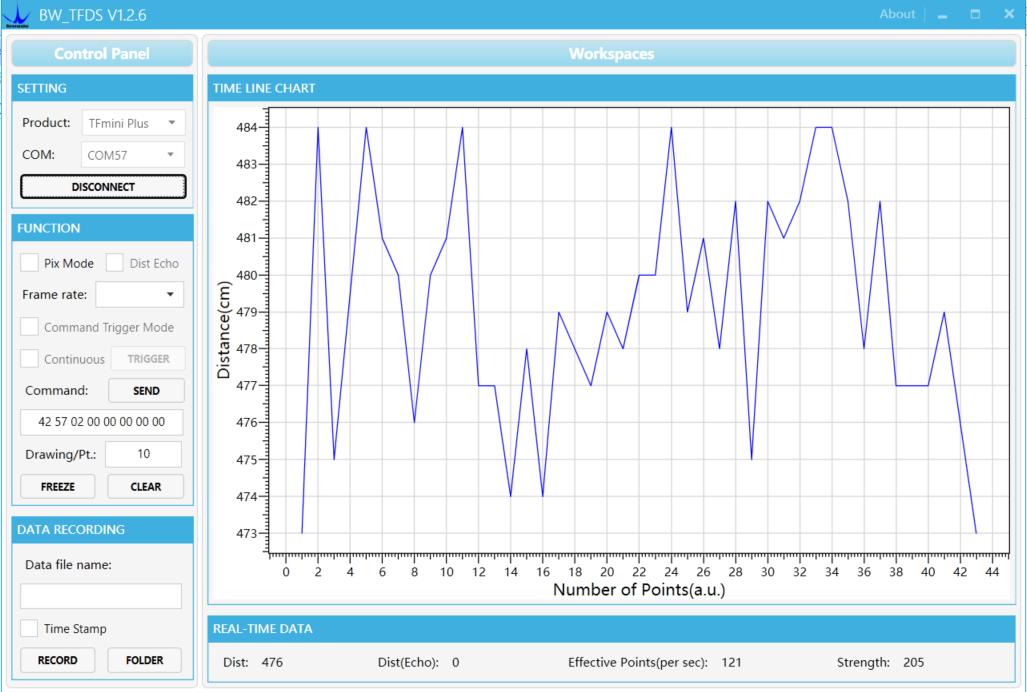Image resolution: width=1027 pixels, height=692 pixels.
Task: Select the Control Panel header
Action: [x=102, y=54]
